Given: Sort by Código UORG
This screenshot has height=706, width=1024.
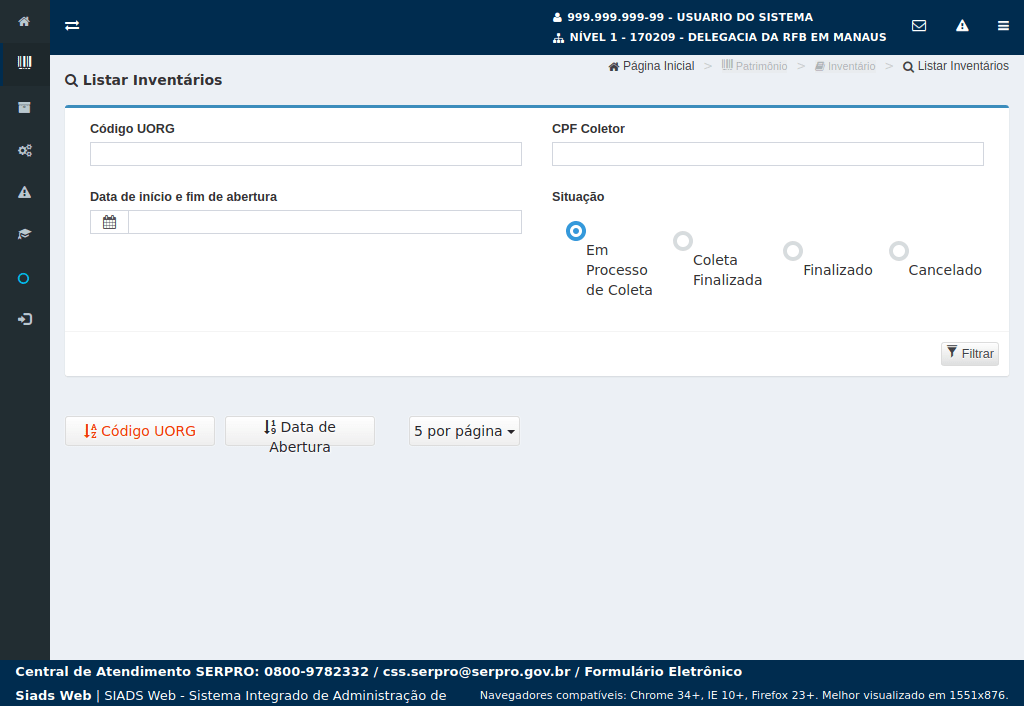Looking at the screenshot, I should point(140,431).
